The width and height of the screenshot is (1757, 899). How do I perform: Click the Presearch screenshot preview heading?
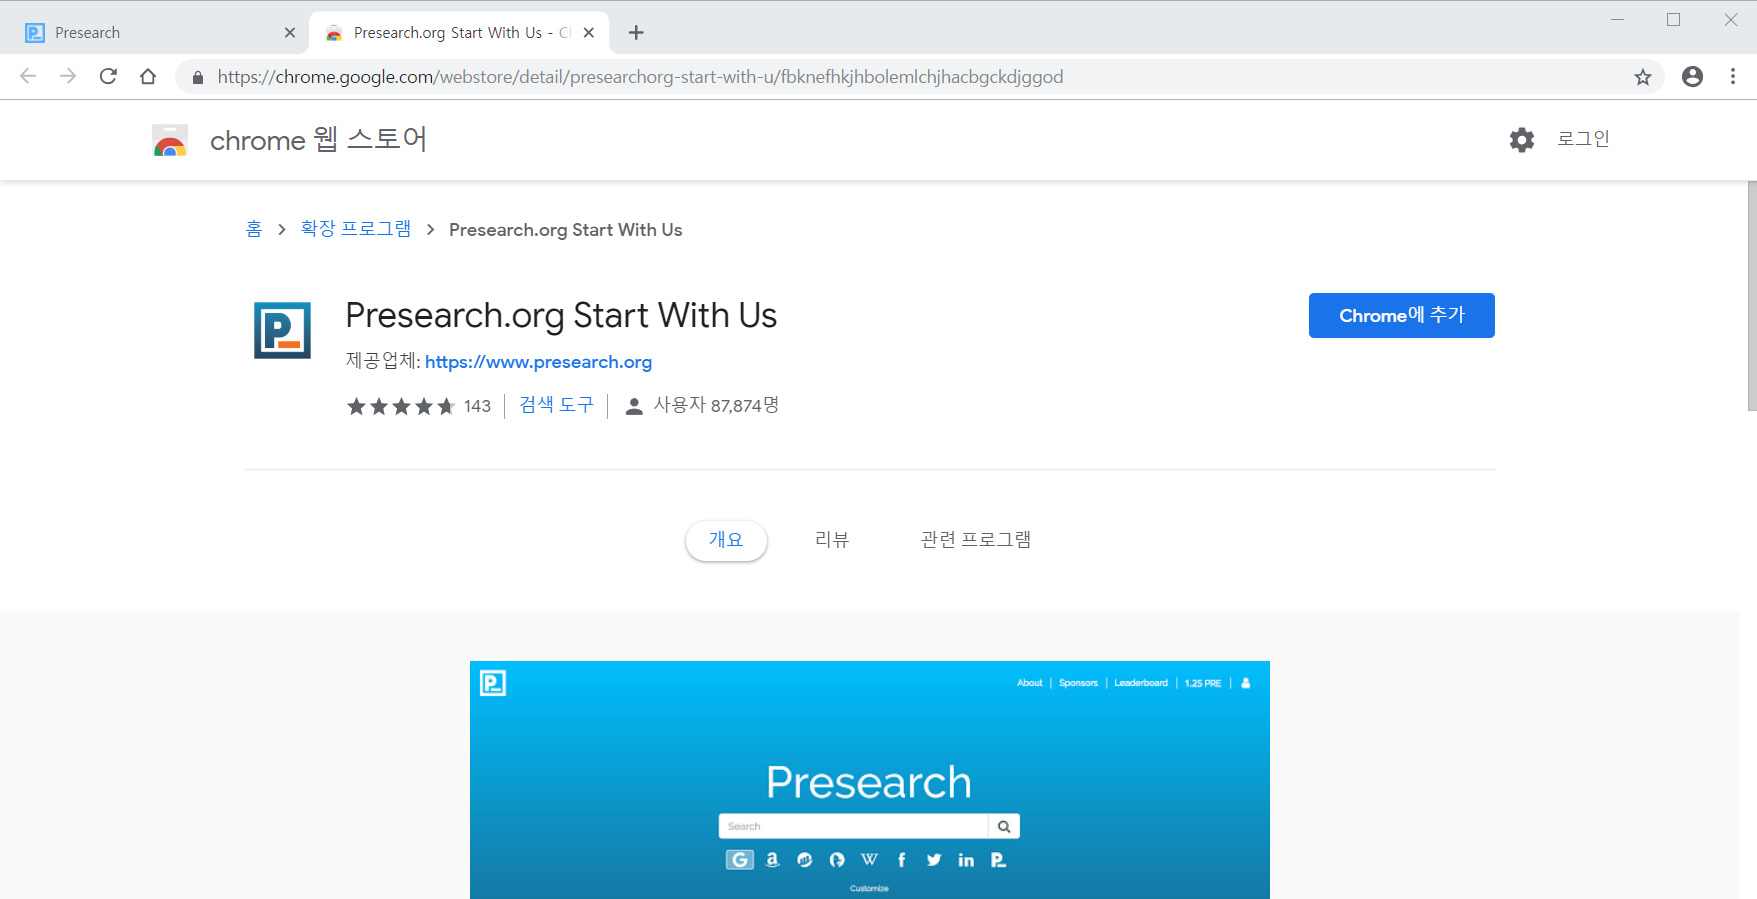tap(869, 782)
